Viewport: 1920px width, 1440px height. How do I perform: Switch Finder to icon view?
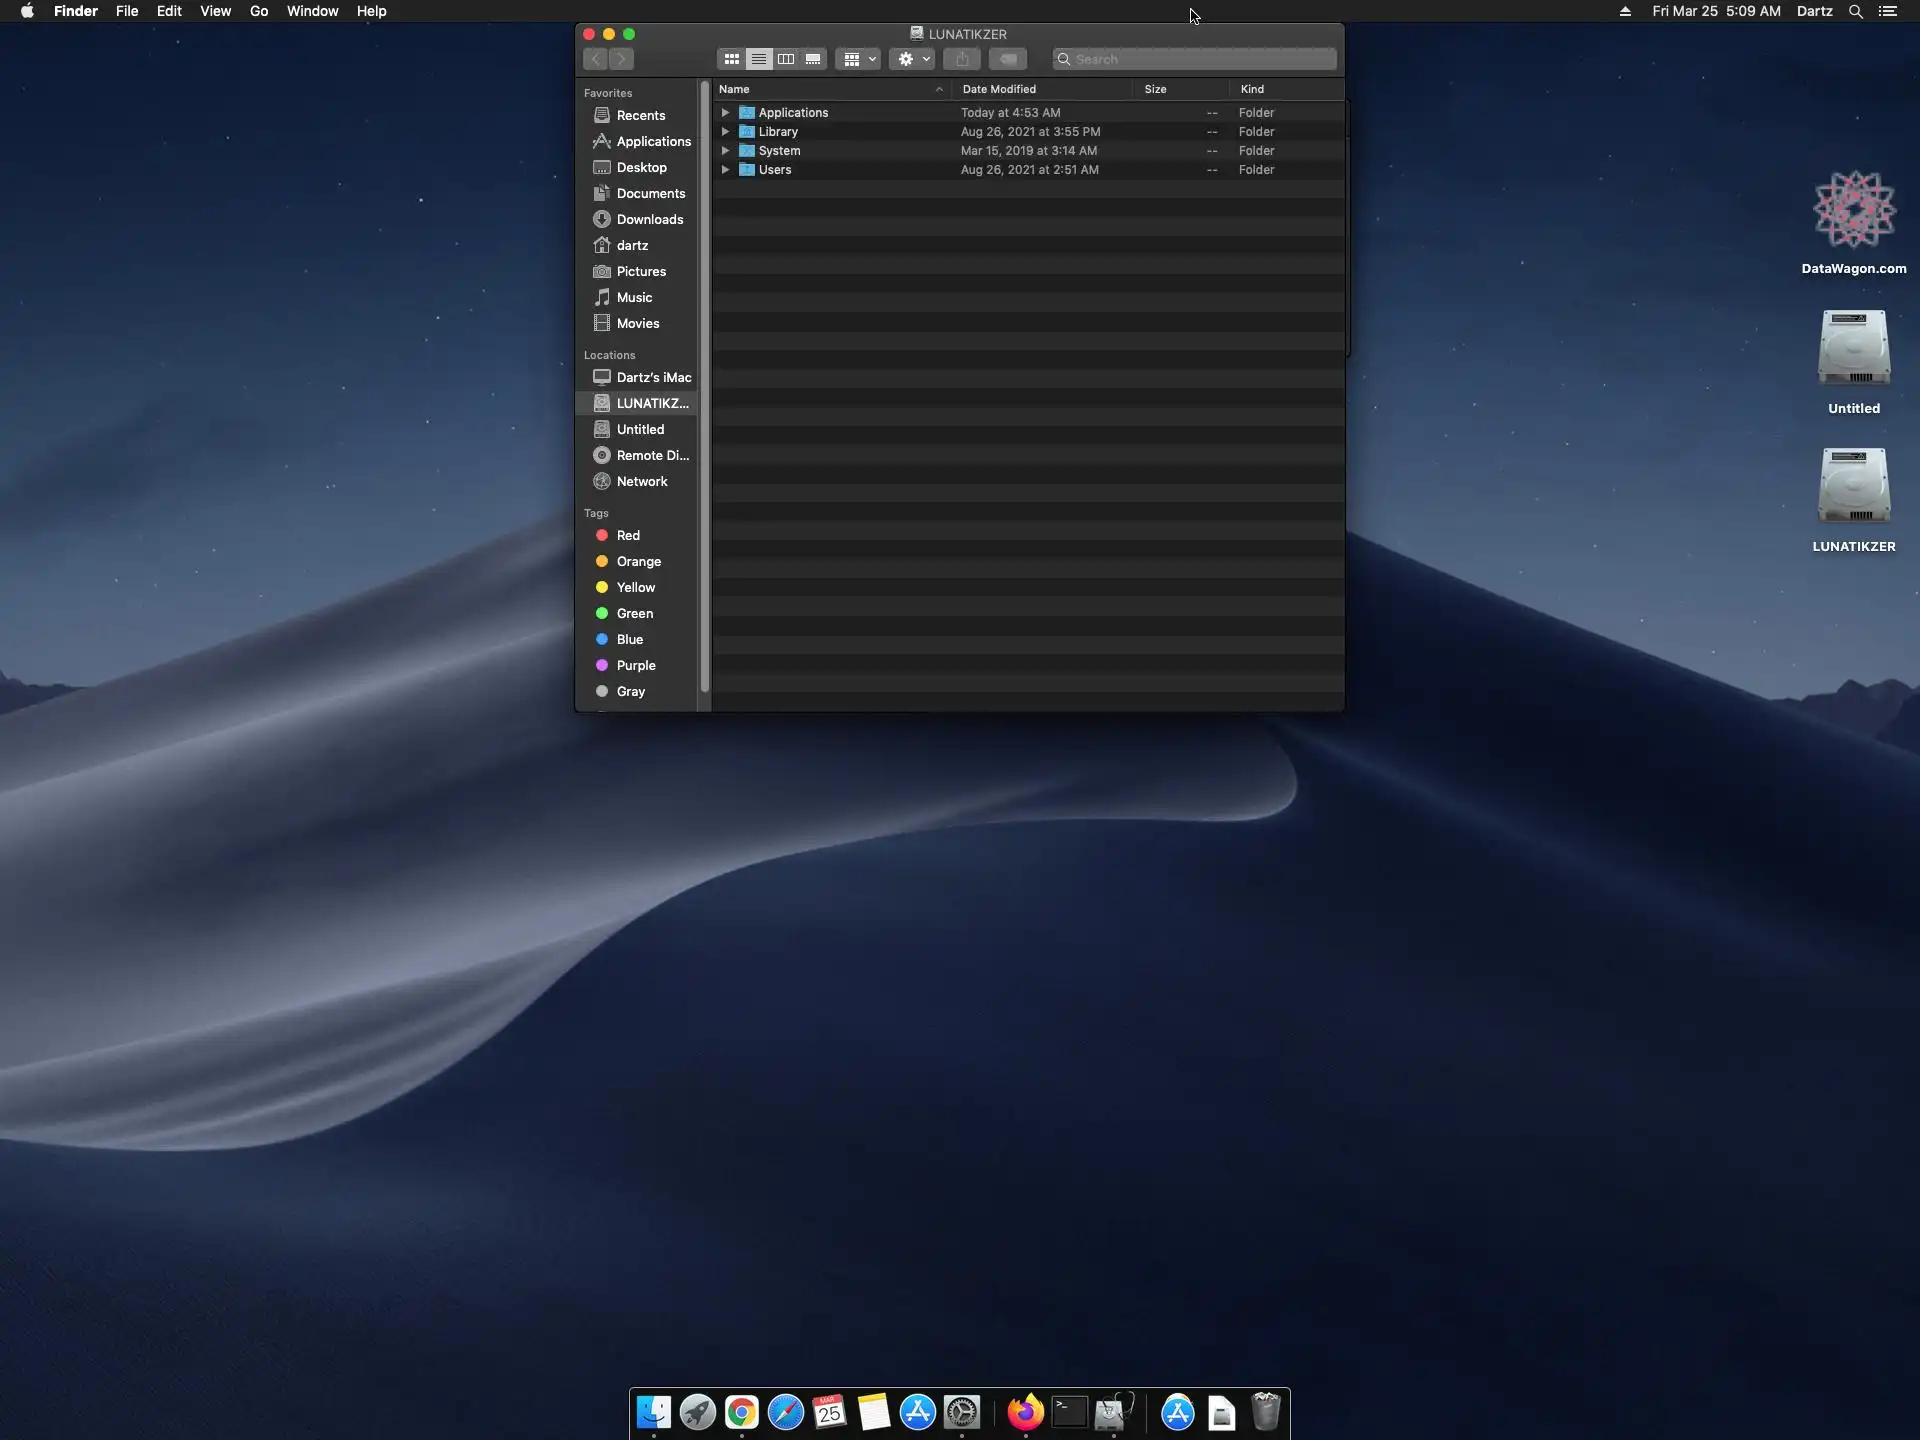pyautogui.click(x=731, y=59)
